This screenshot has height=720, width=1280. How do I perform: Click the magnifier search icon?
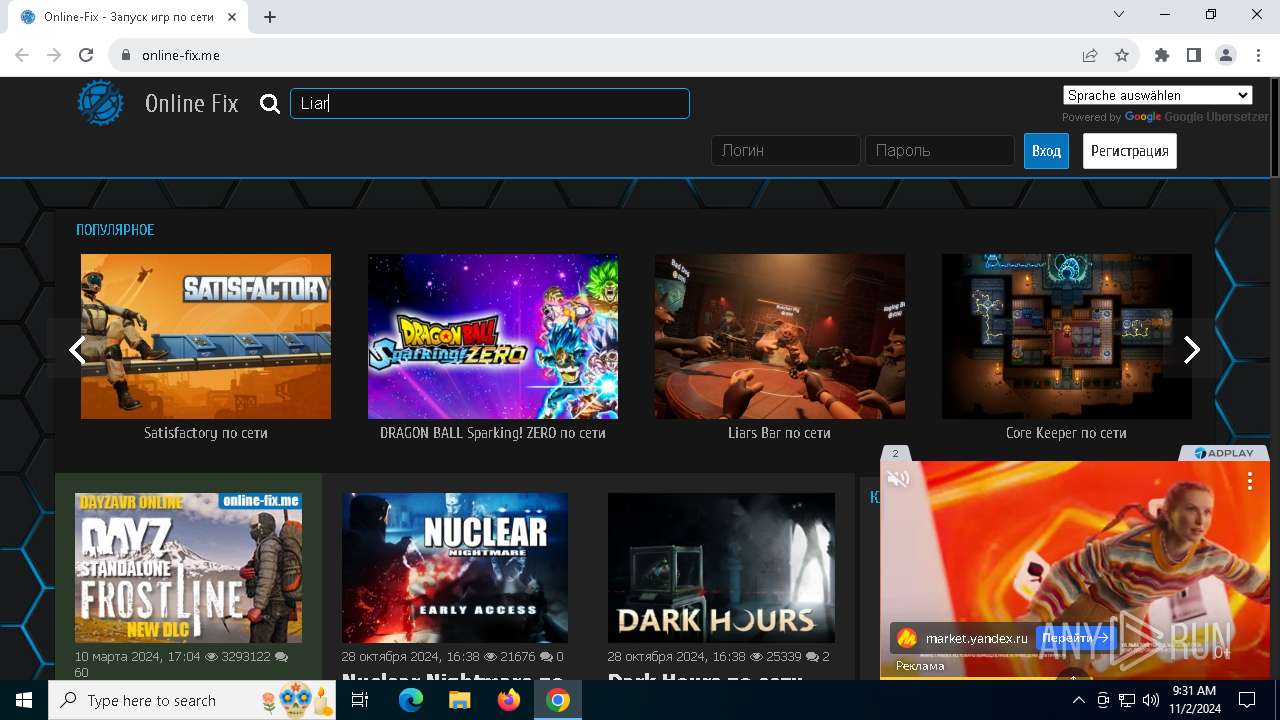pyautogui.click(x=270, y=104)
